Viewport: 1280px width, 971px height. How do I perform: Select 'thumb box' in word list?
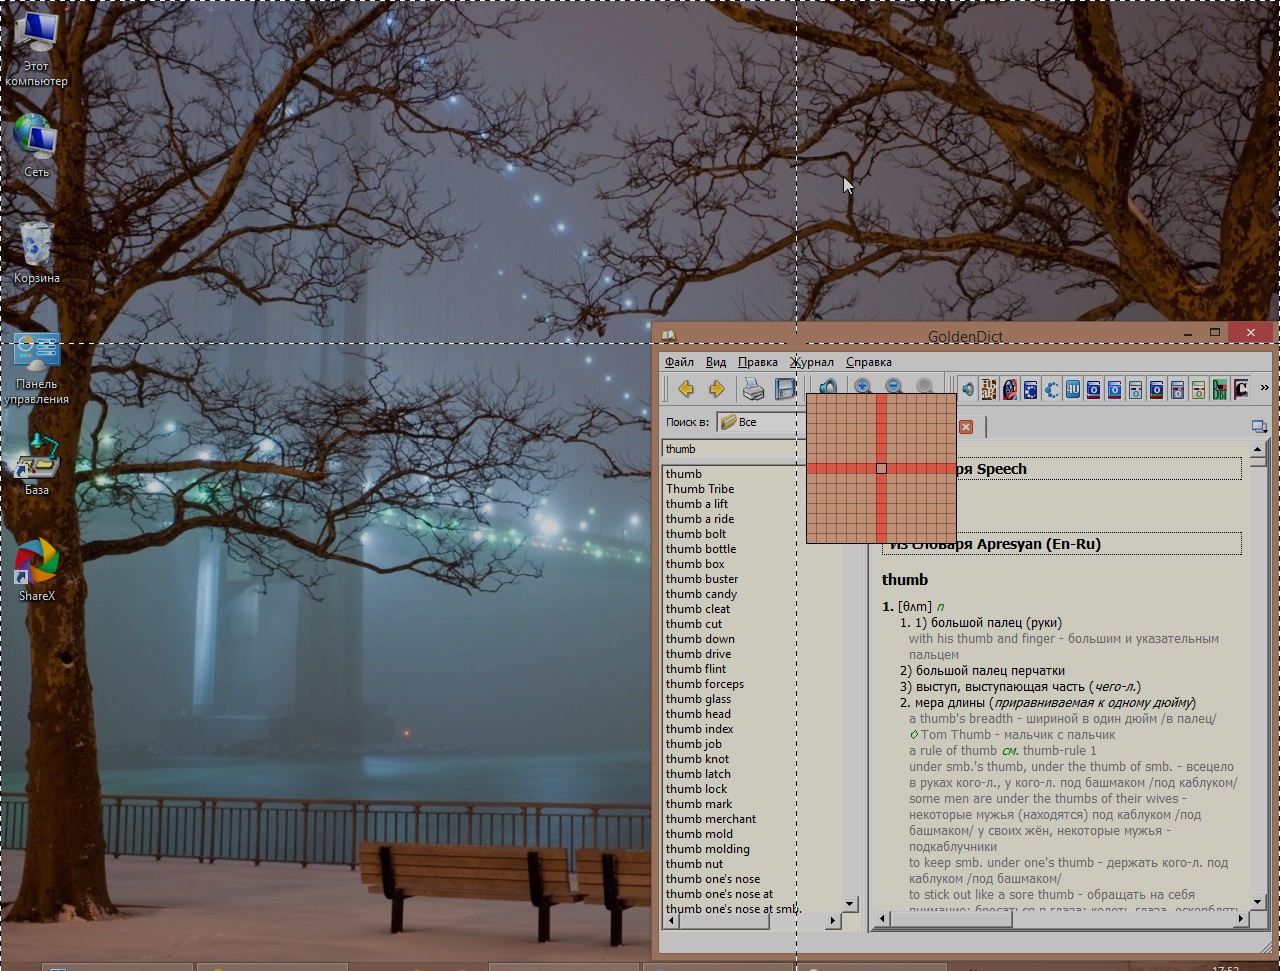click(x=695, y=564)
